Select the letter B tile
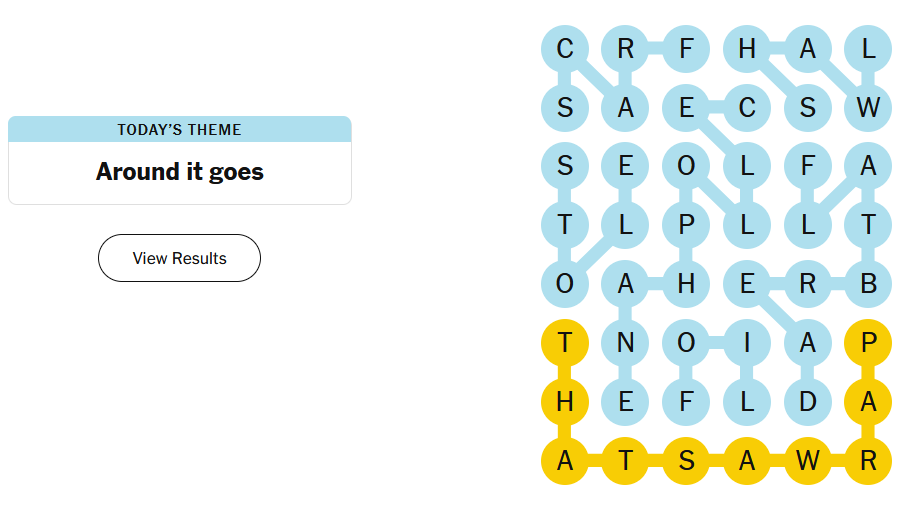Viewport: 900px width, 506px height. (x=868, y=284)
